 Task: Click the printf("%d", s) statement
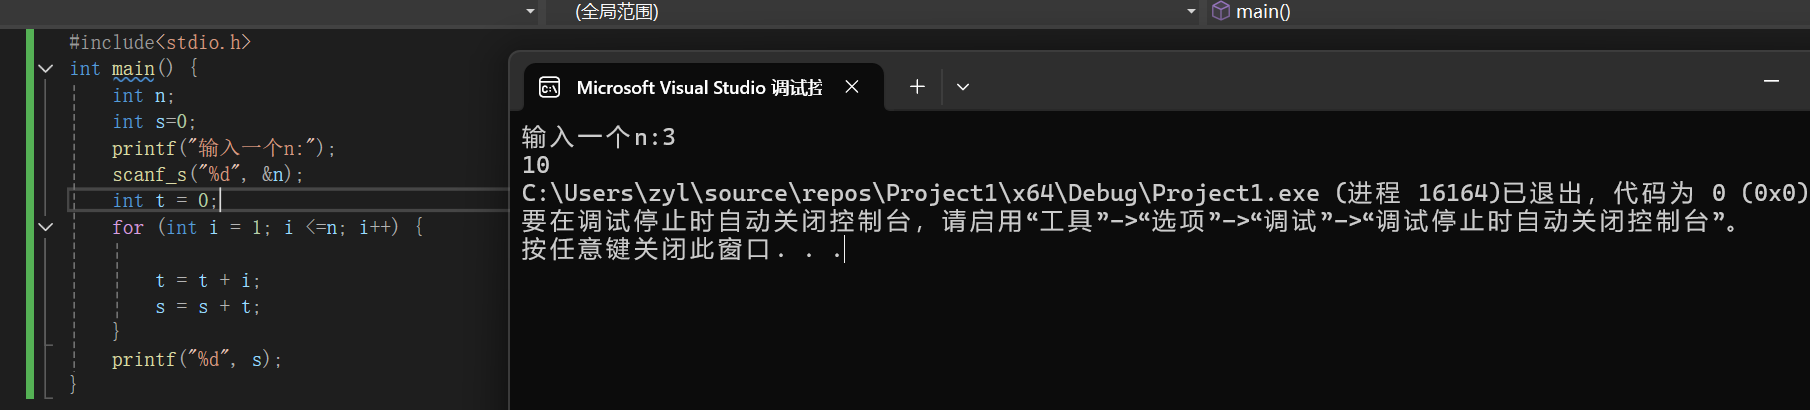(x=196, y=359)
